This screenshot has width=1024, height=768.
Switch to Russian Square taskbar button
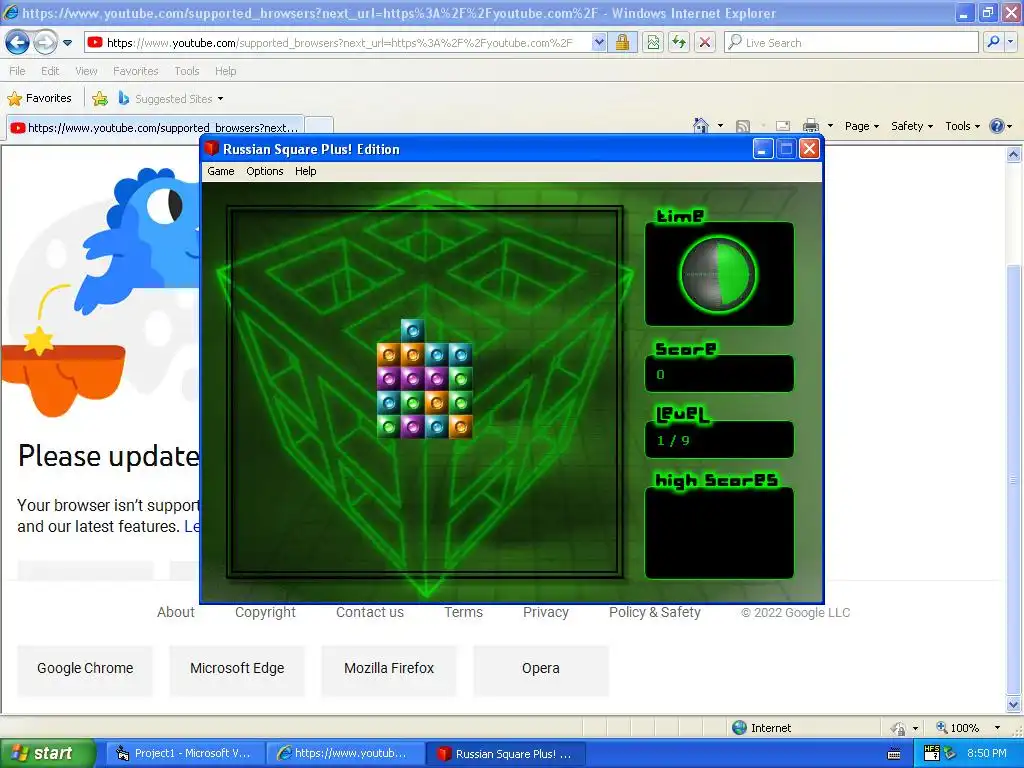pos(506,754)
